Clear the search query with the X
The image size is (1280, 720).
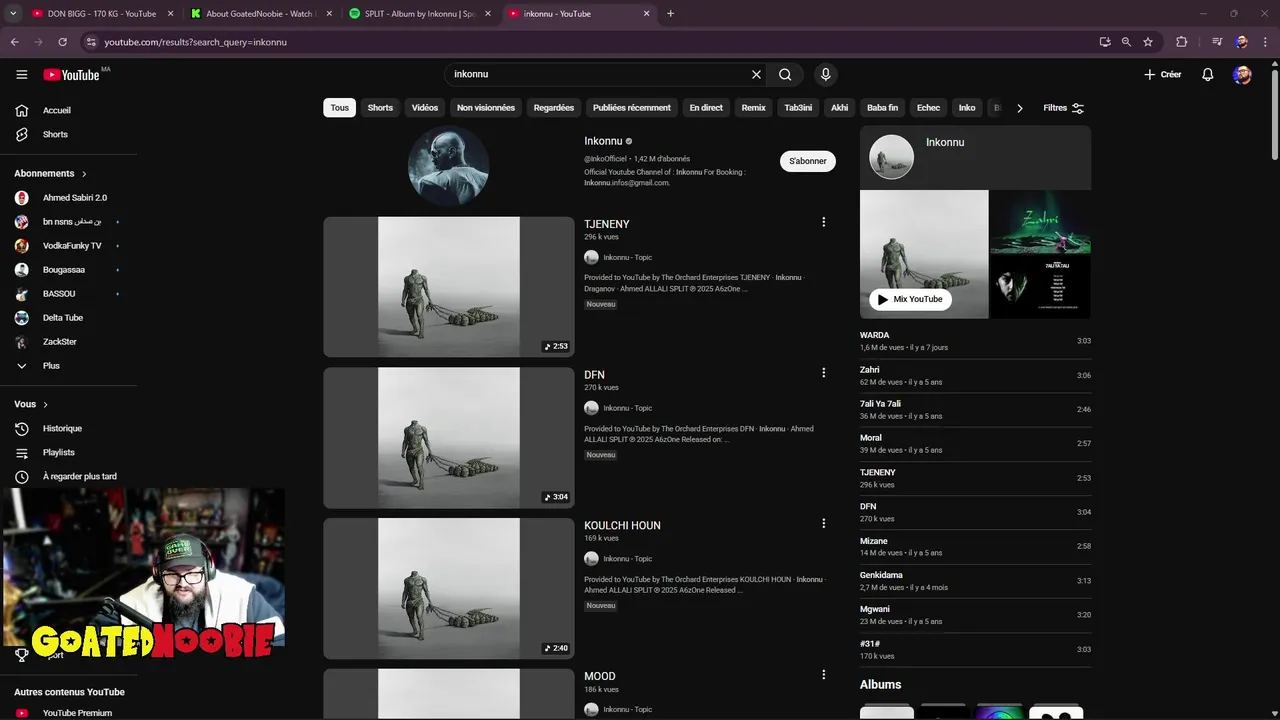pyautogui.click(x=756, y=74)
